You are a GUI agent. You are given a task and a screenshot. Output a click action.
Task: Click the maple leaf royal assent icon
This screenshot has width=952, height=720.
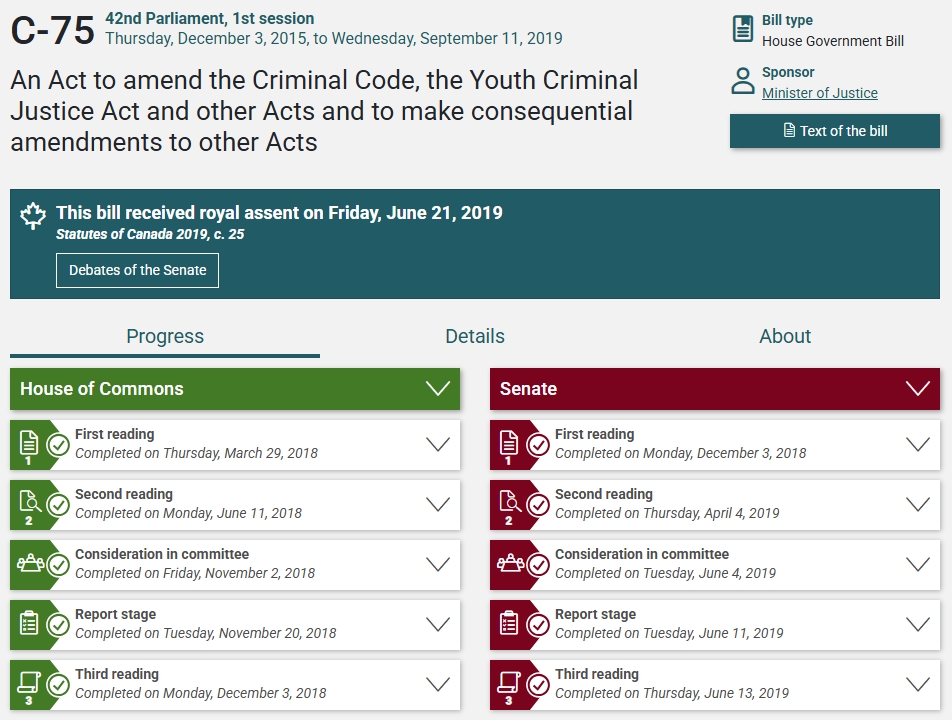click(33, 216)
